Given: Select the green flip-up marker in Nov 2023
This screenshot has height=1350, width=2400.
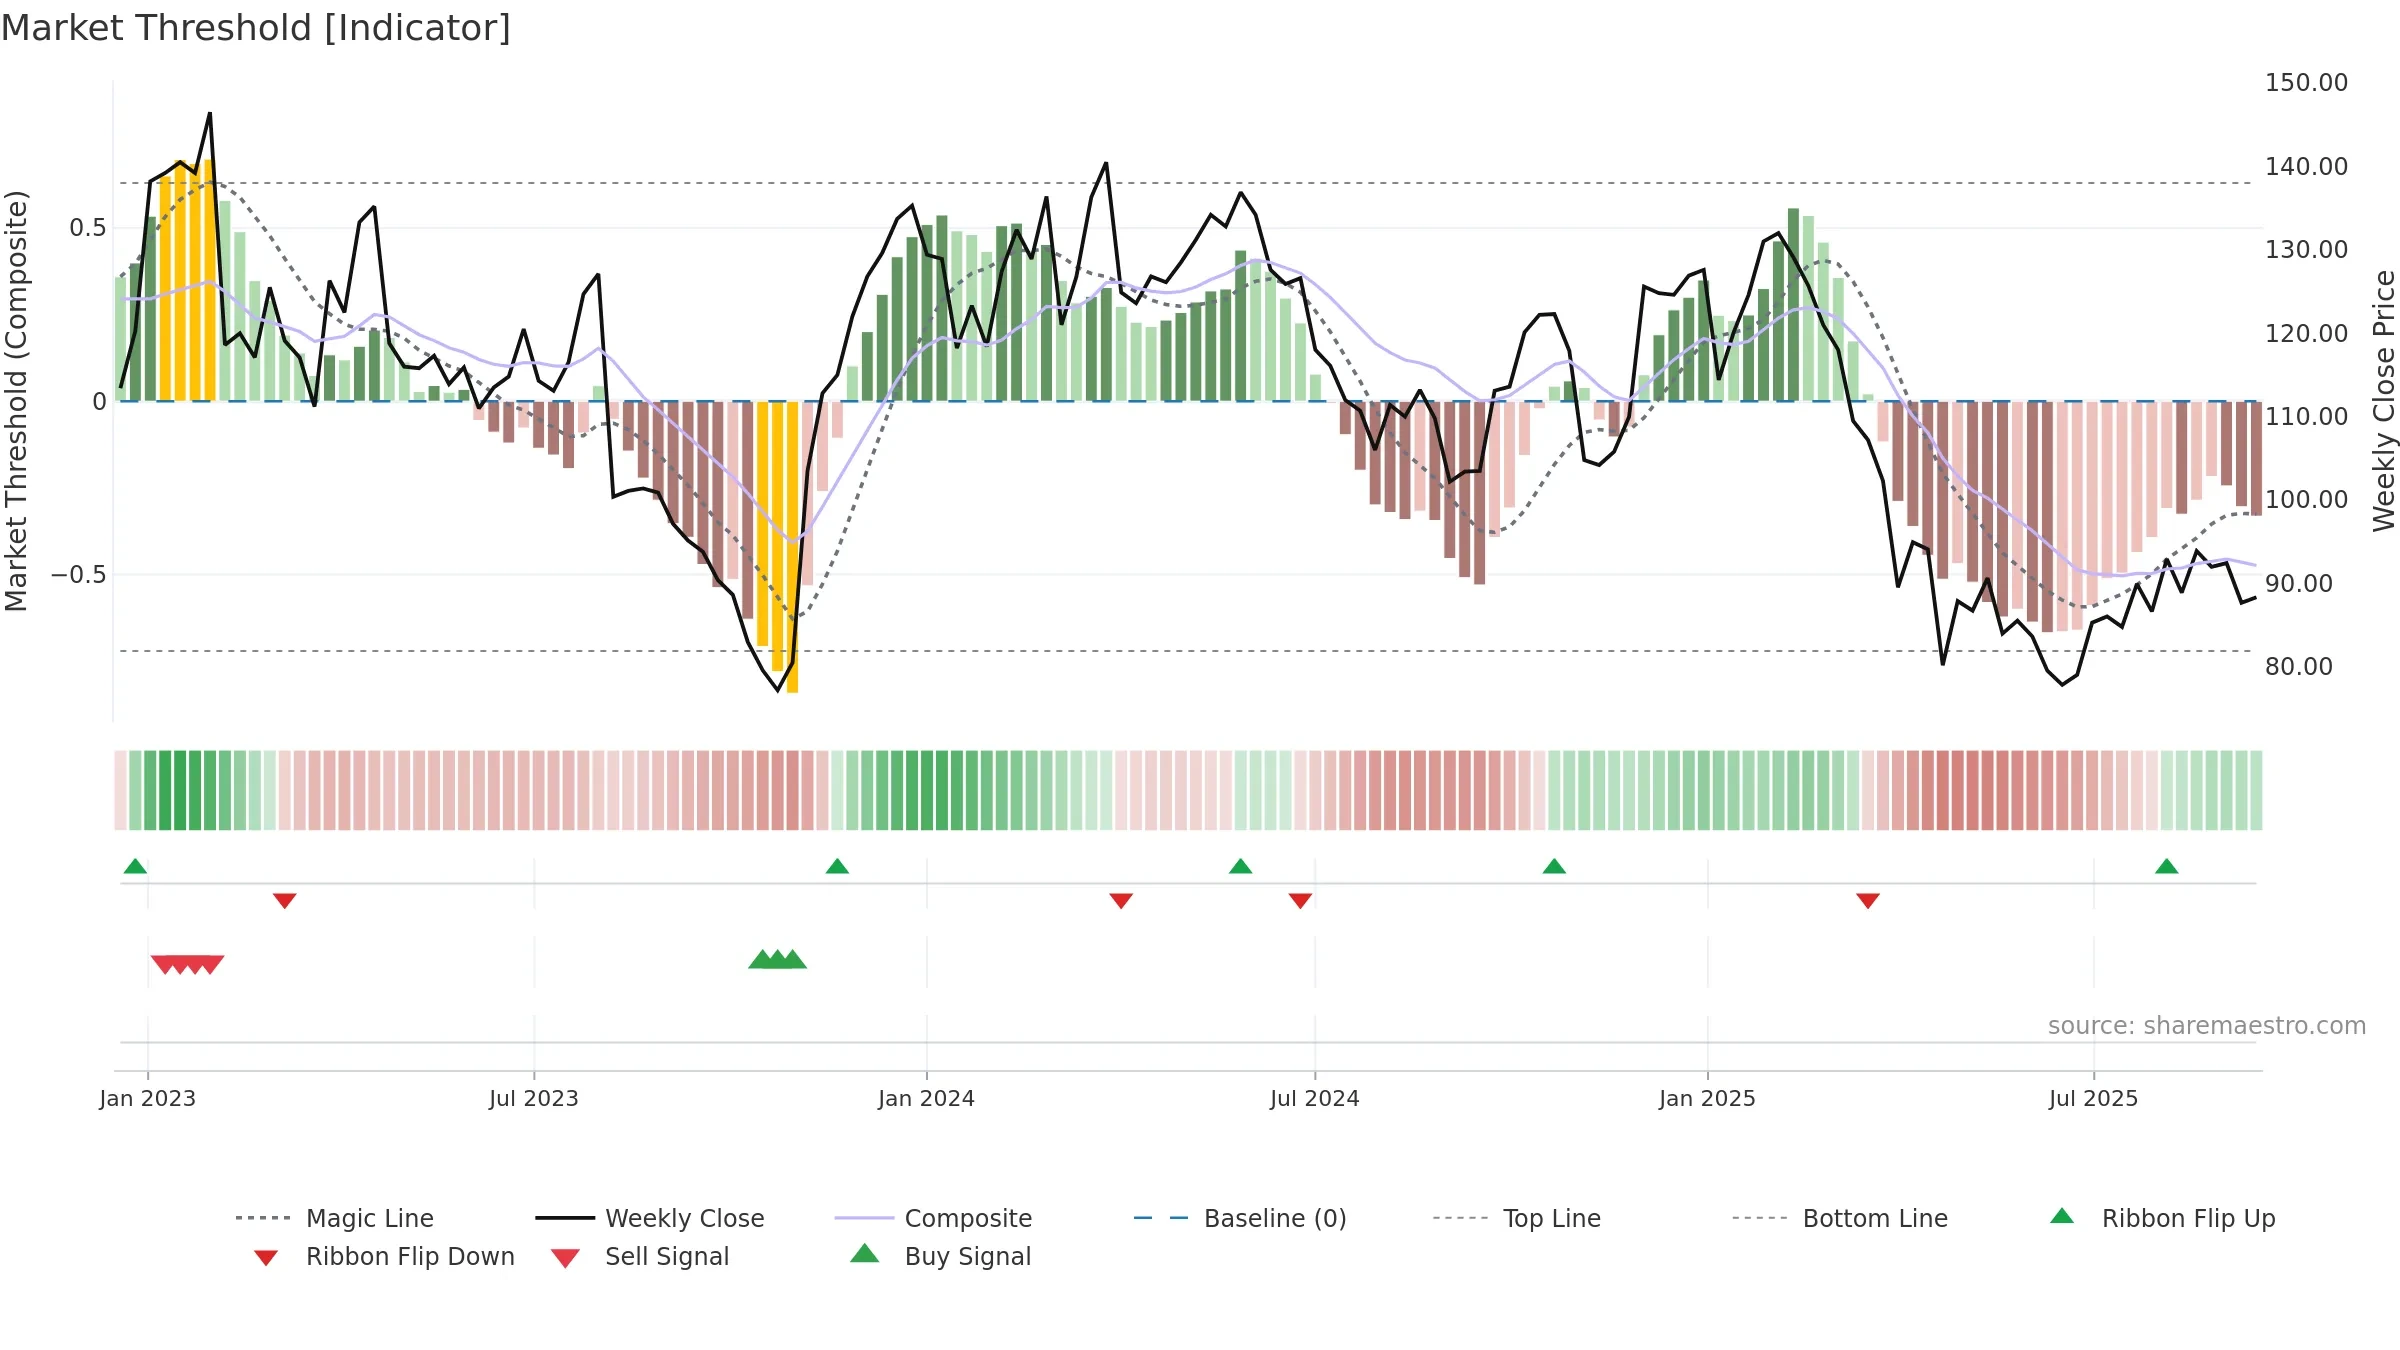Looking at the screenshot, I should pos(837,866).
